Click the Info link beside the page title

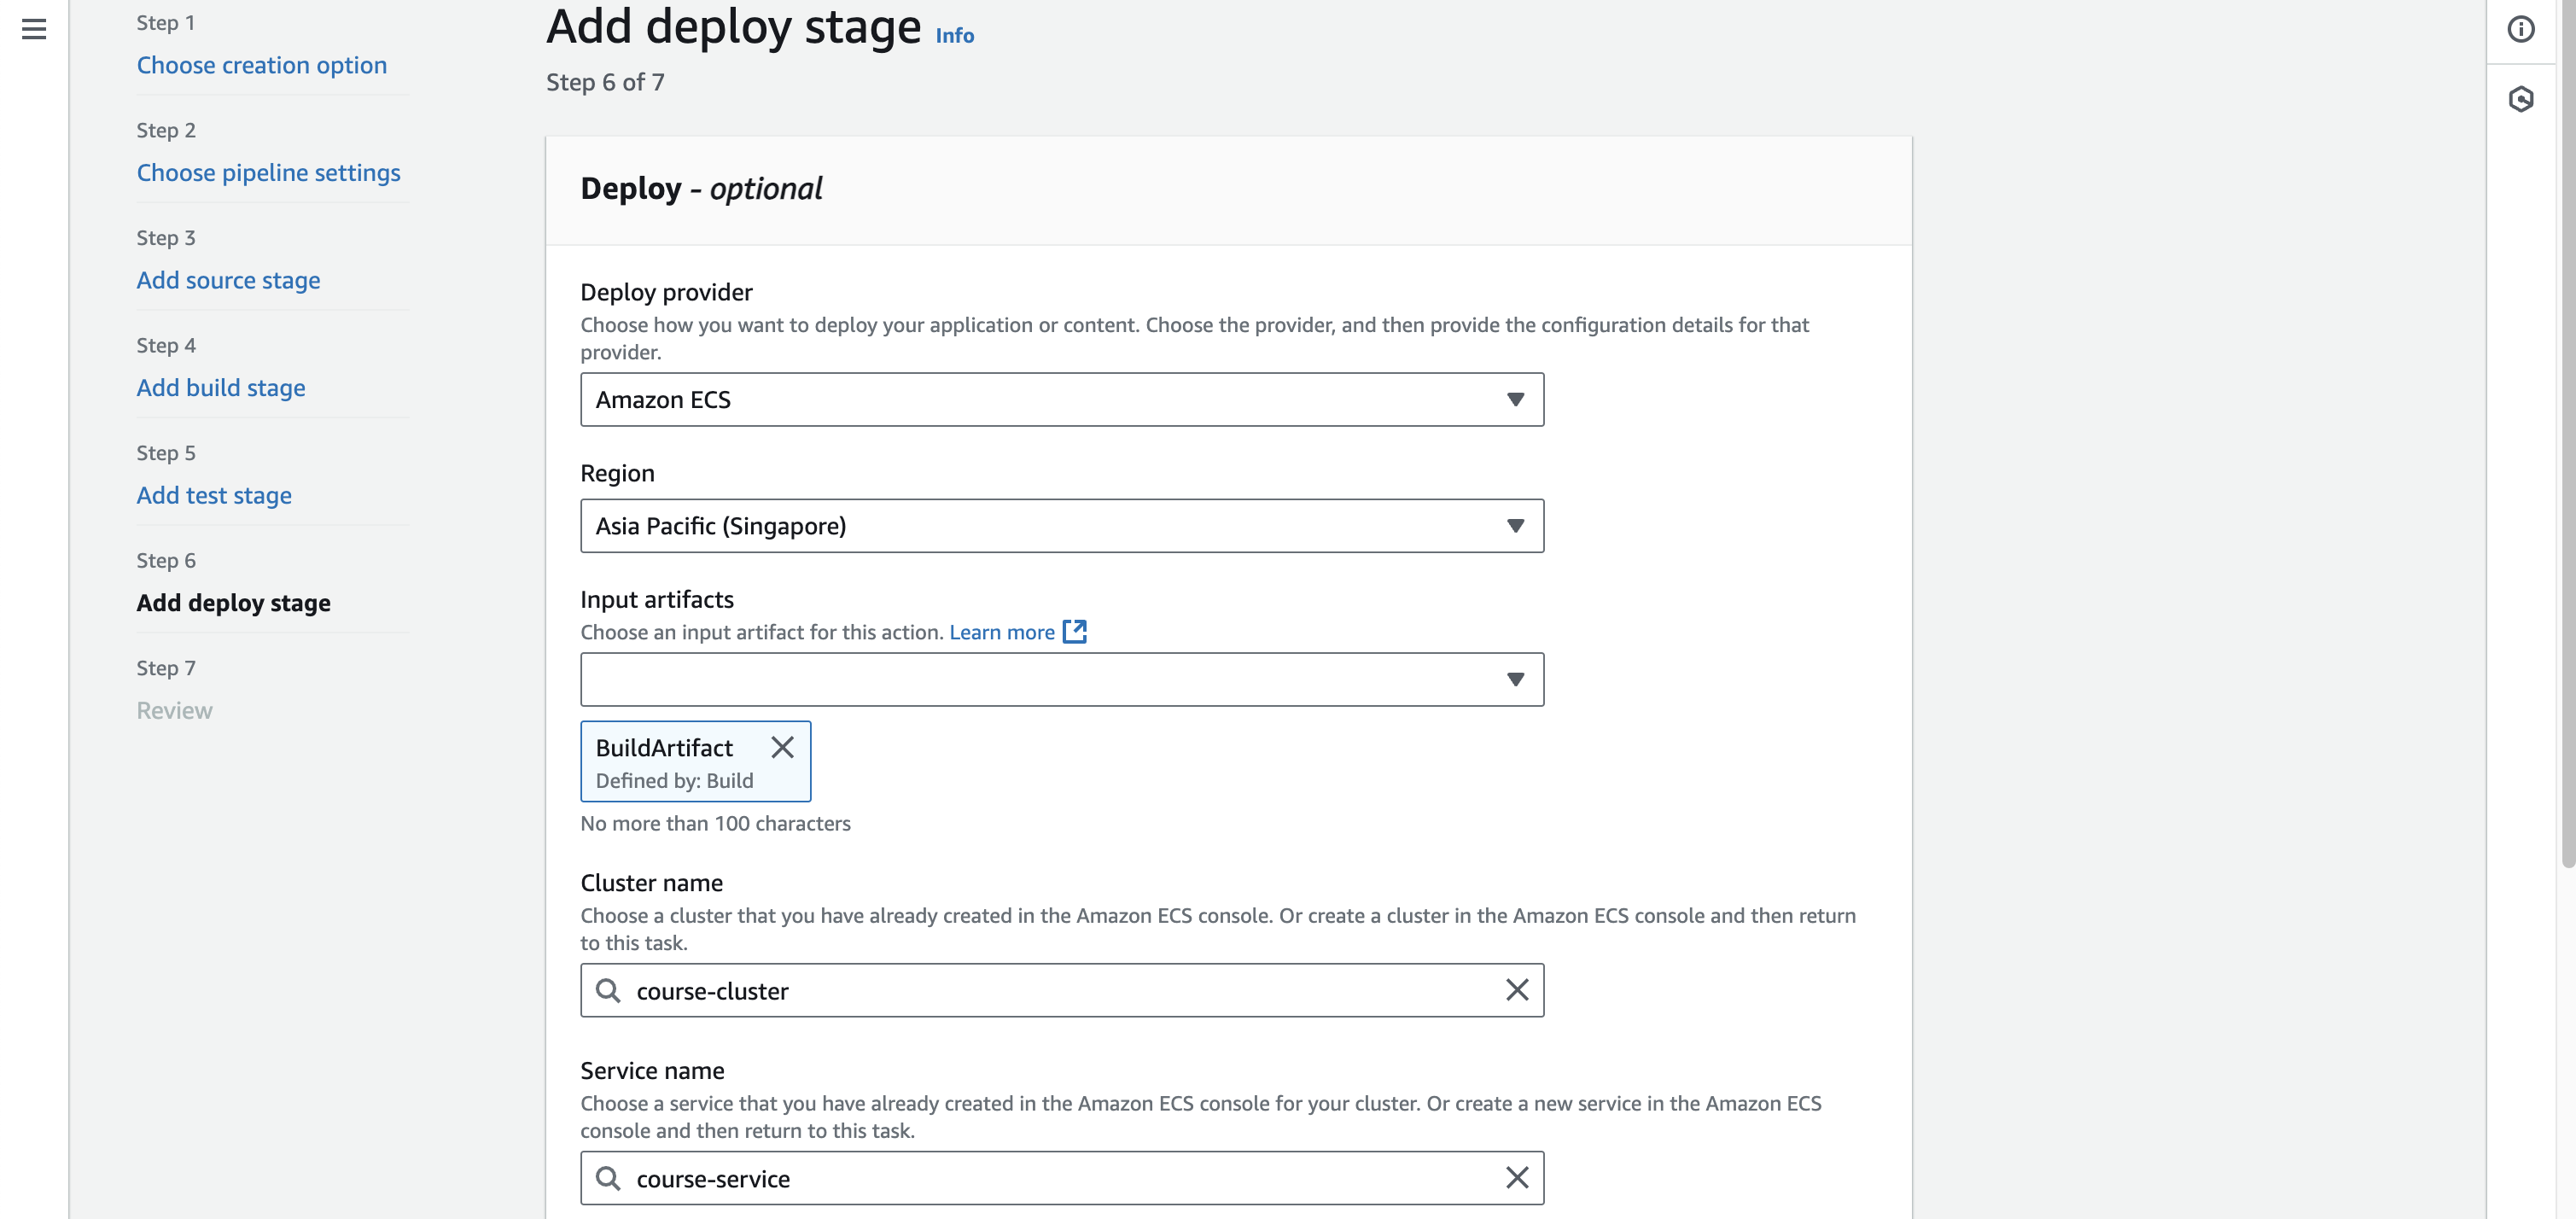tap(954, 35)
